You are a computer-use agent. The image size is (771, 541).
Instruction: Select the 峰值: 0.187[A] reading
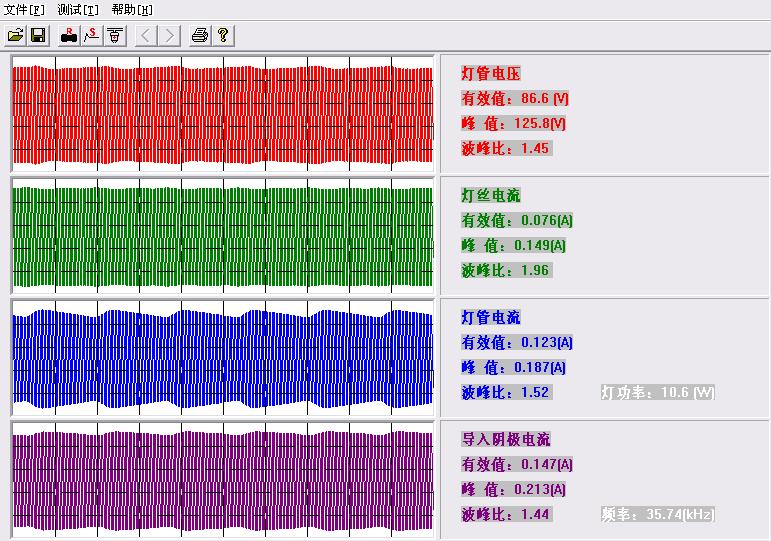513,367
